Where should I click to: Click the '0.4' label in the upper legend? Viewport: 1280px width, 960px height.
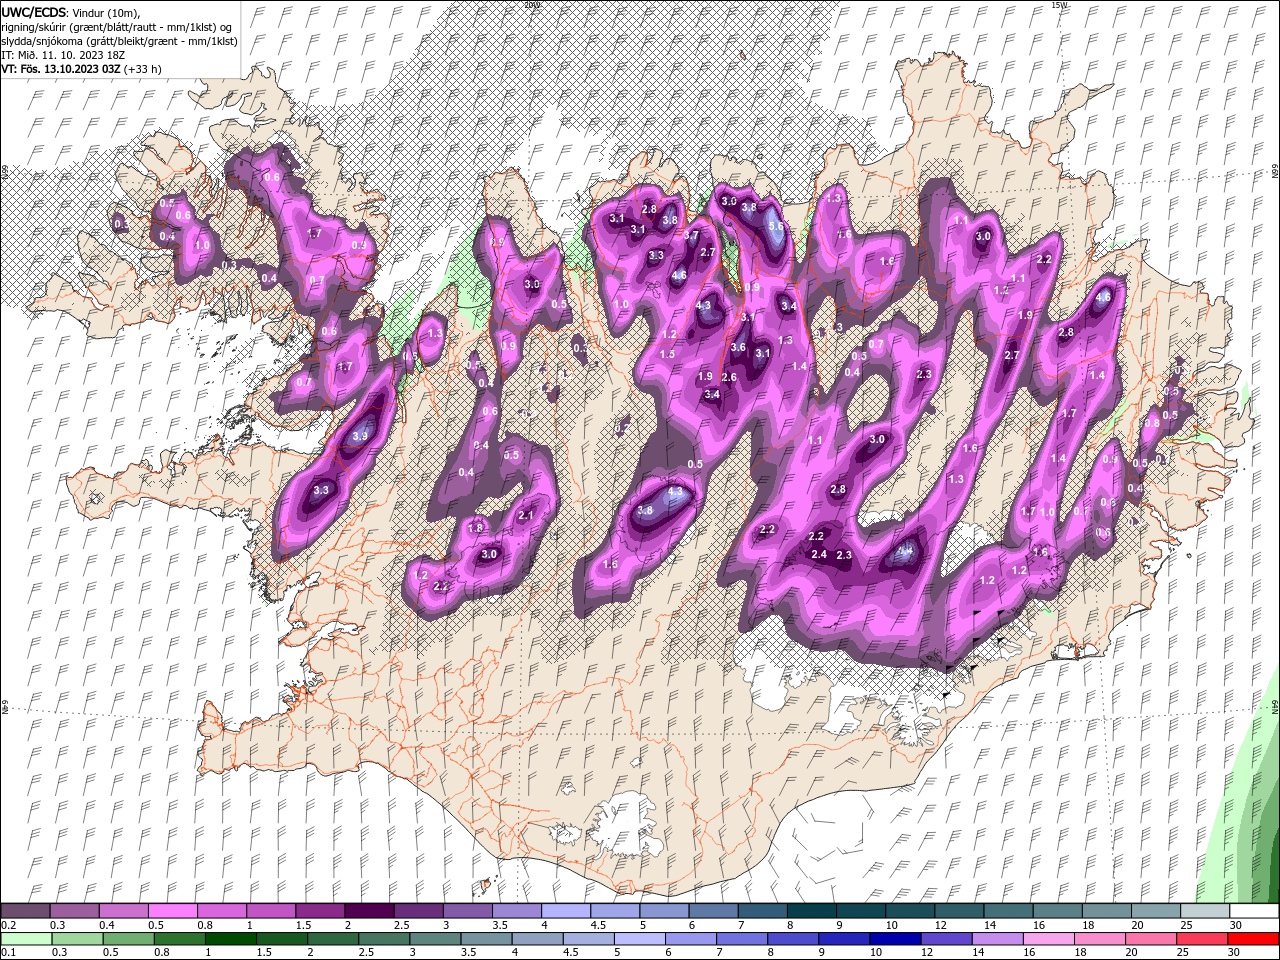107,925
